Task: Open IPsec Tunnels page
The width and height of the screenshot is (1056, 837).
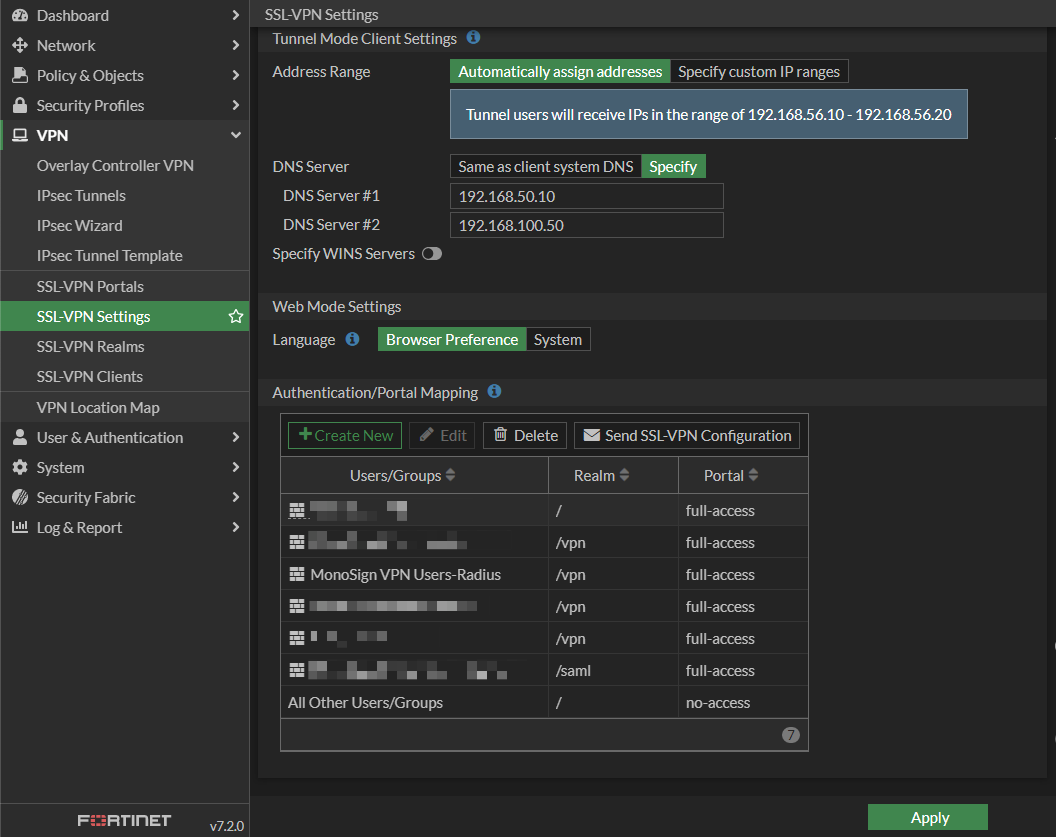Action: pos(81,196)
